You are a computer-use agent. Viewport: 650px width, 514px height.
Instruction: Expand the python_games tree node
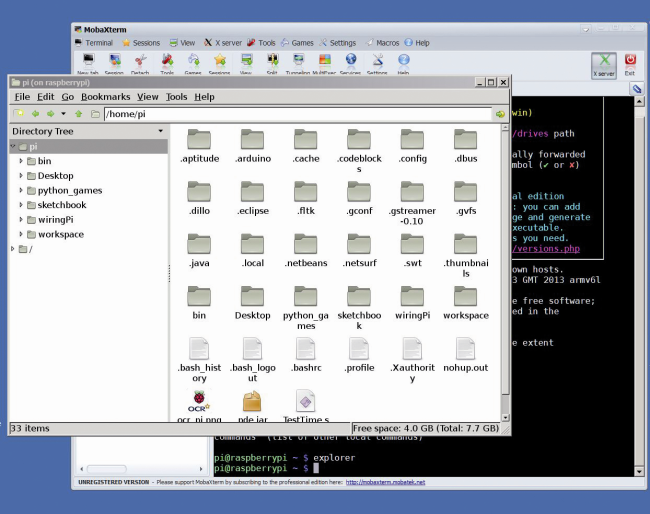(20, 190)
